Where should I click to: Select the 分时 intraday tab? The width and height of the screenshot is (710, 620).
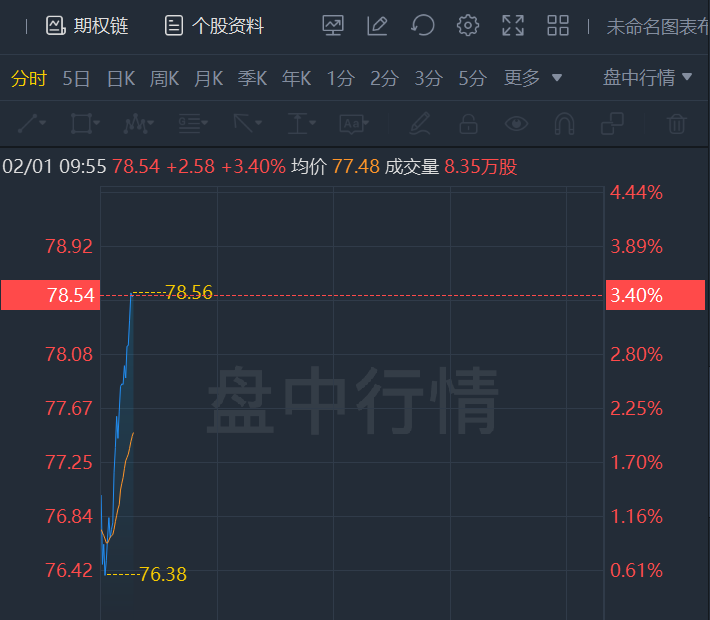29,78
